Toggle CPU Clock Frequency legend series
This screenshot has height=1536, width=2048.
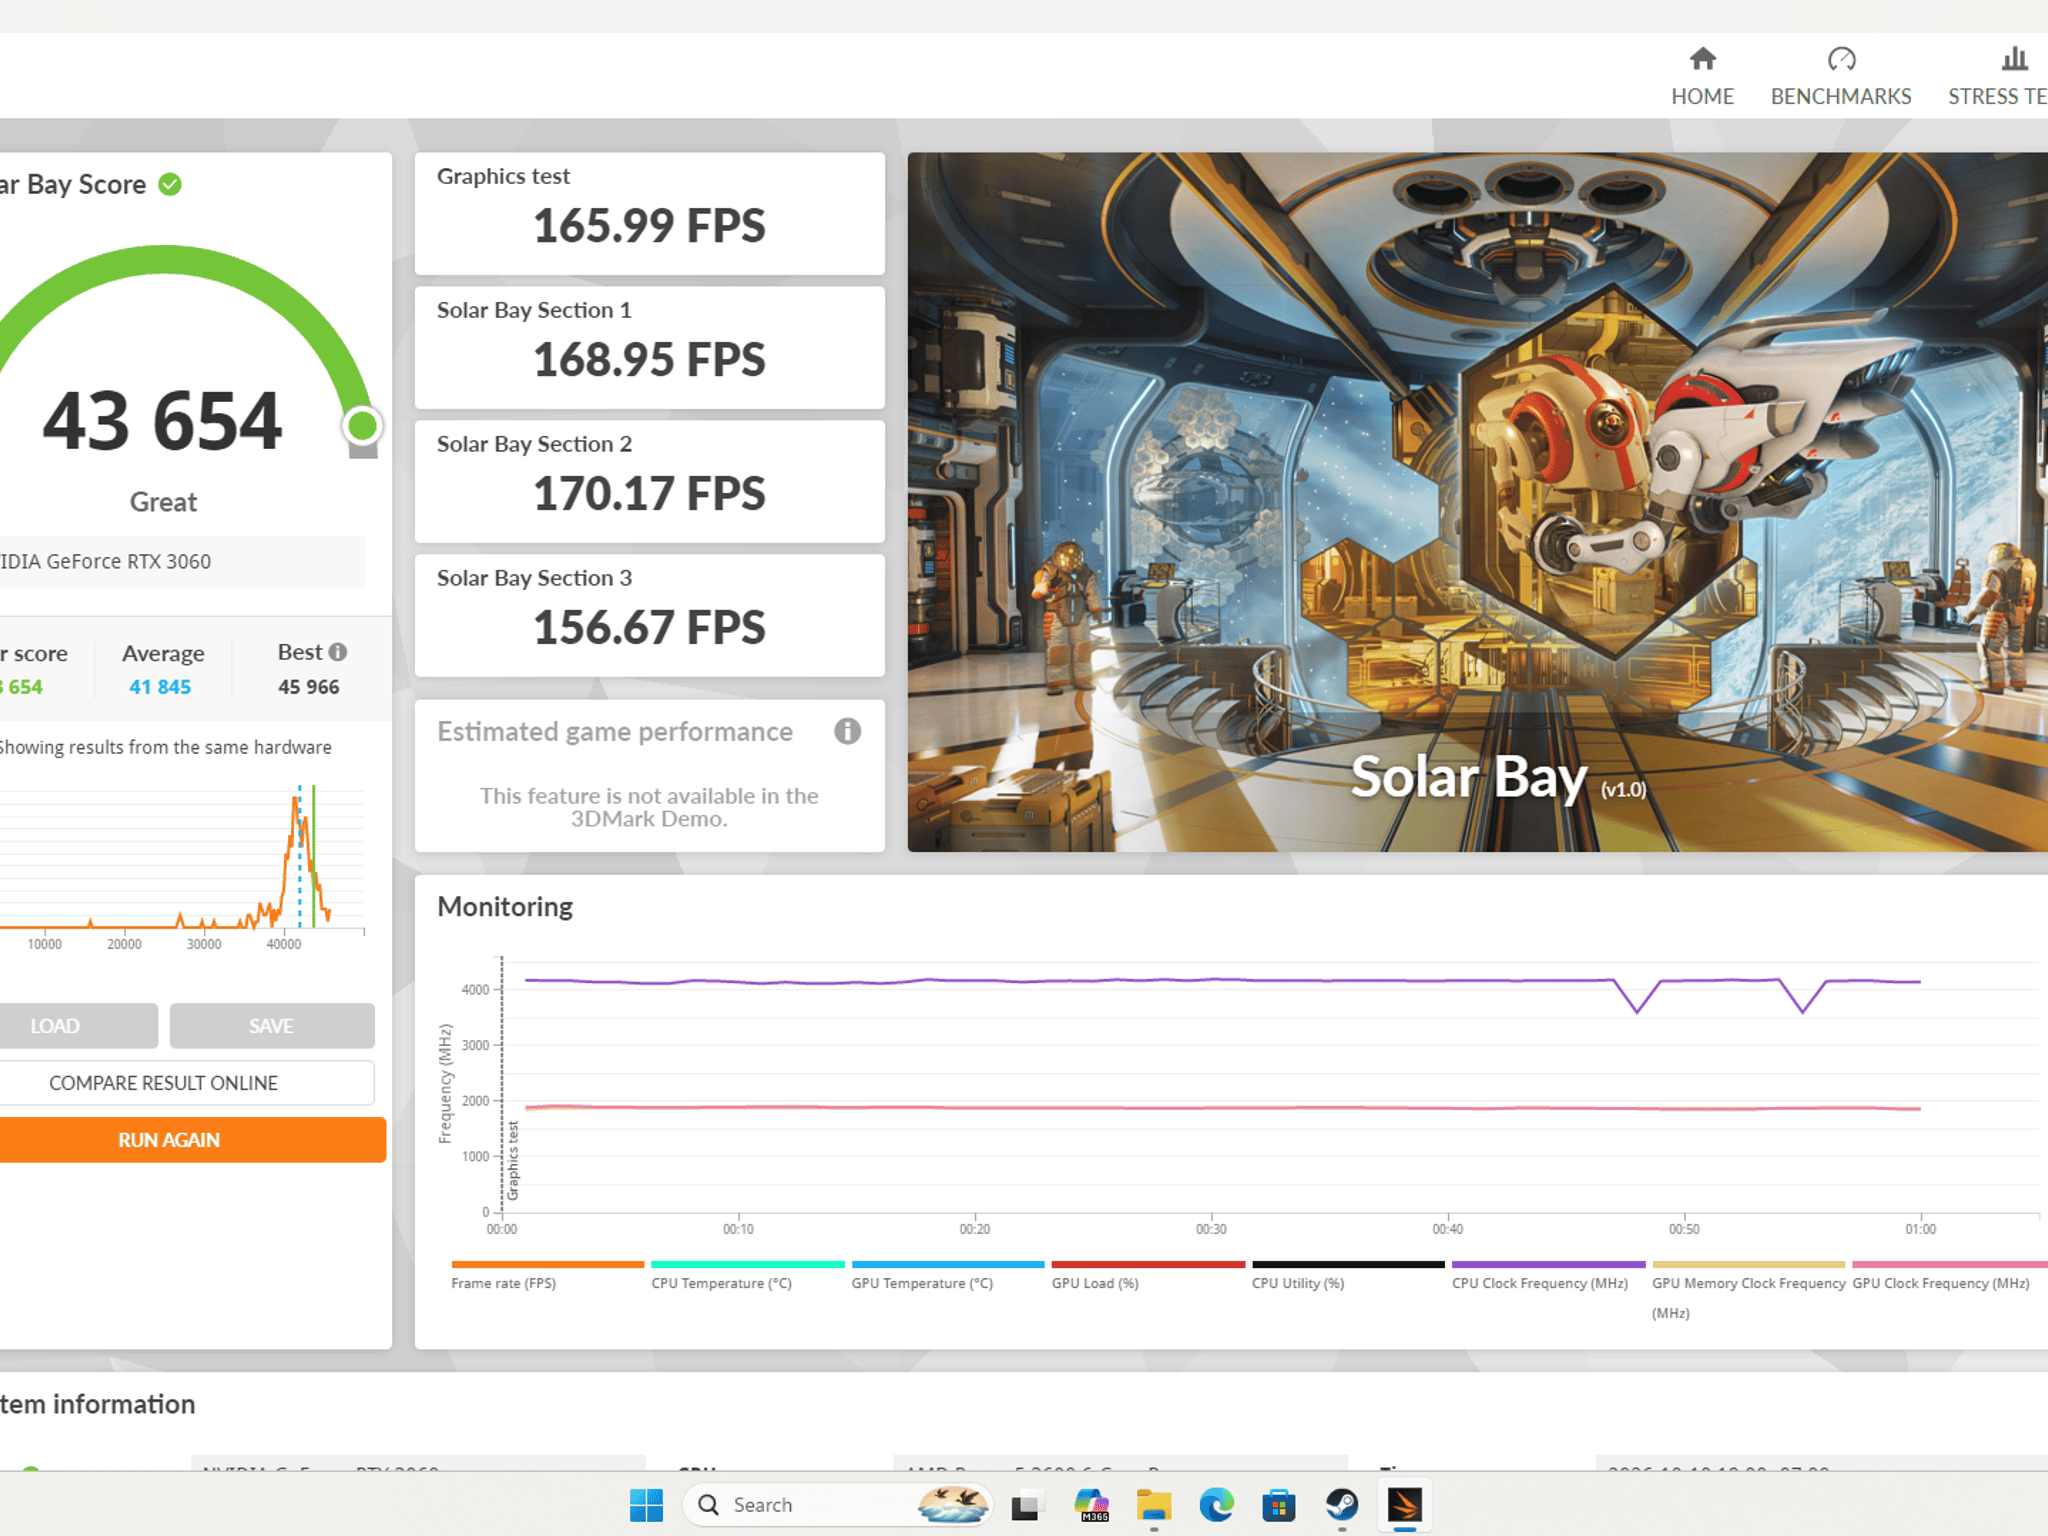point(1548,1277)
